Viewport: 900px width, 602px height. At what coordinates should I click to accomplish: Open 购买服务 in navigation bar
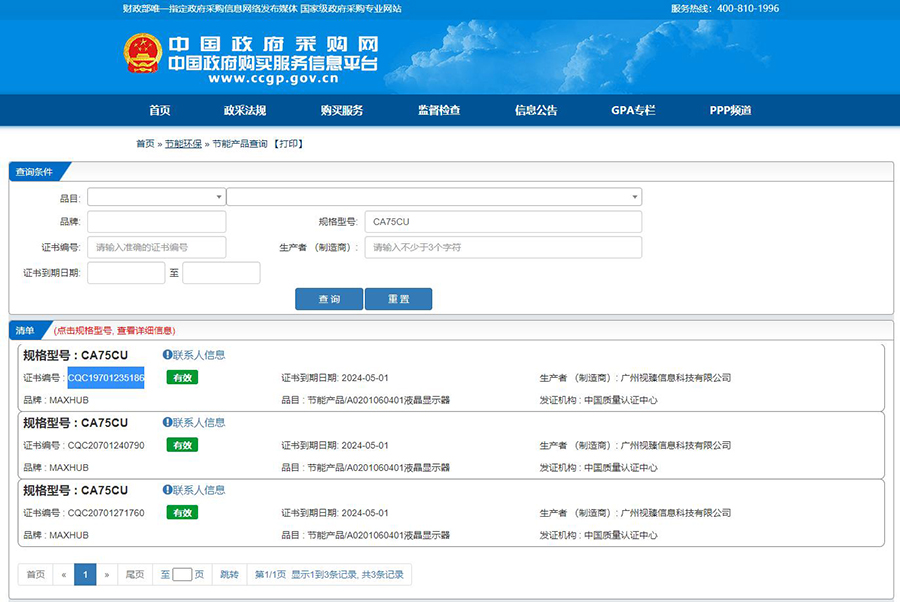click(x=341, y=111)
